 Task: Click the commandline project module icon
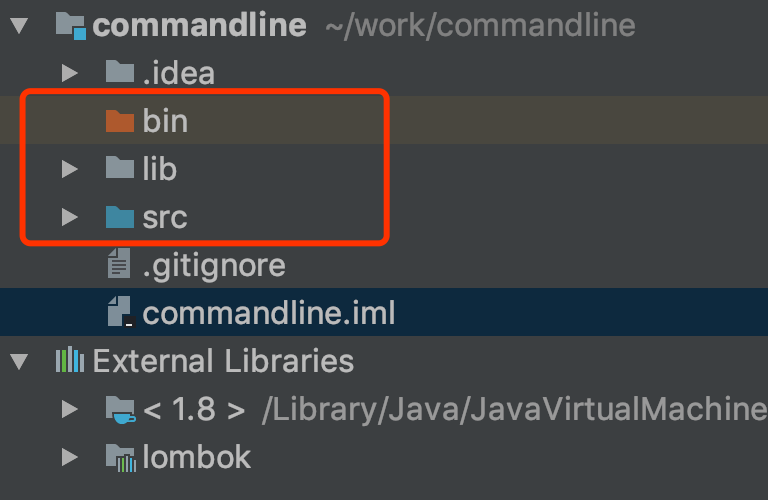[x=70, y=25]
